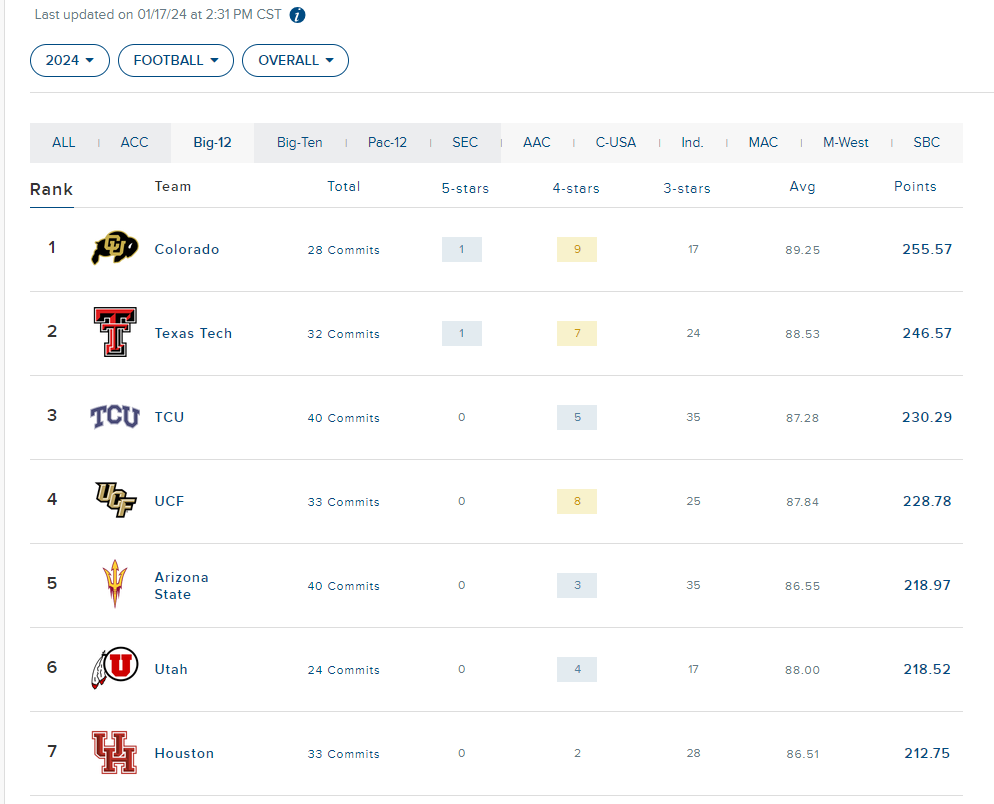The height and width of the screenshot is (804, 994).
Task: Open Colorado's 28 Commits link
Action: [344, 250]
